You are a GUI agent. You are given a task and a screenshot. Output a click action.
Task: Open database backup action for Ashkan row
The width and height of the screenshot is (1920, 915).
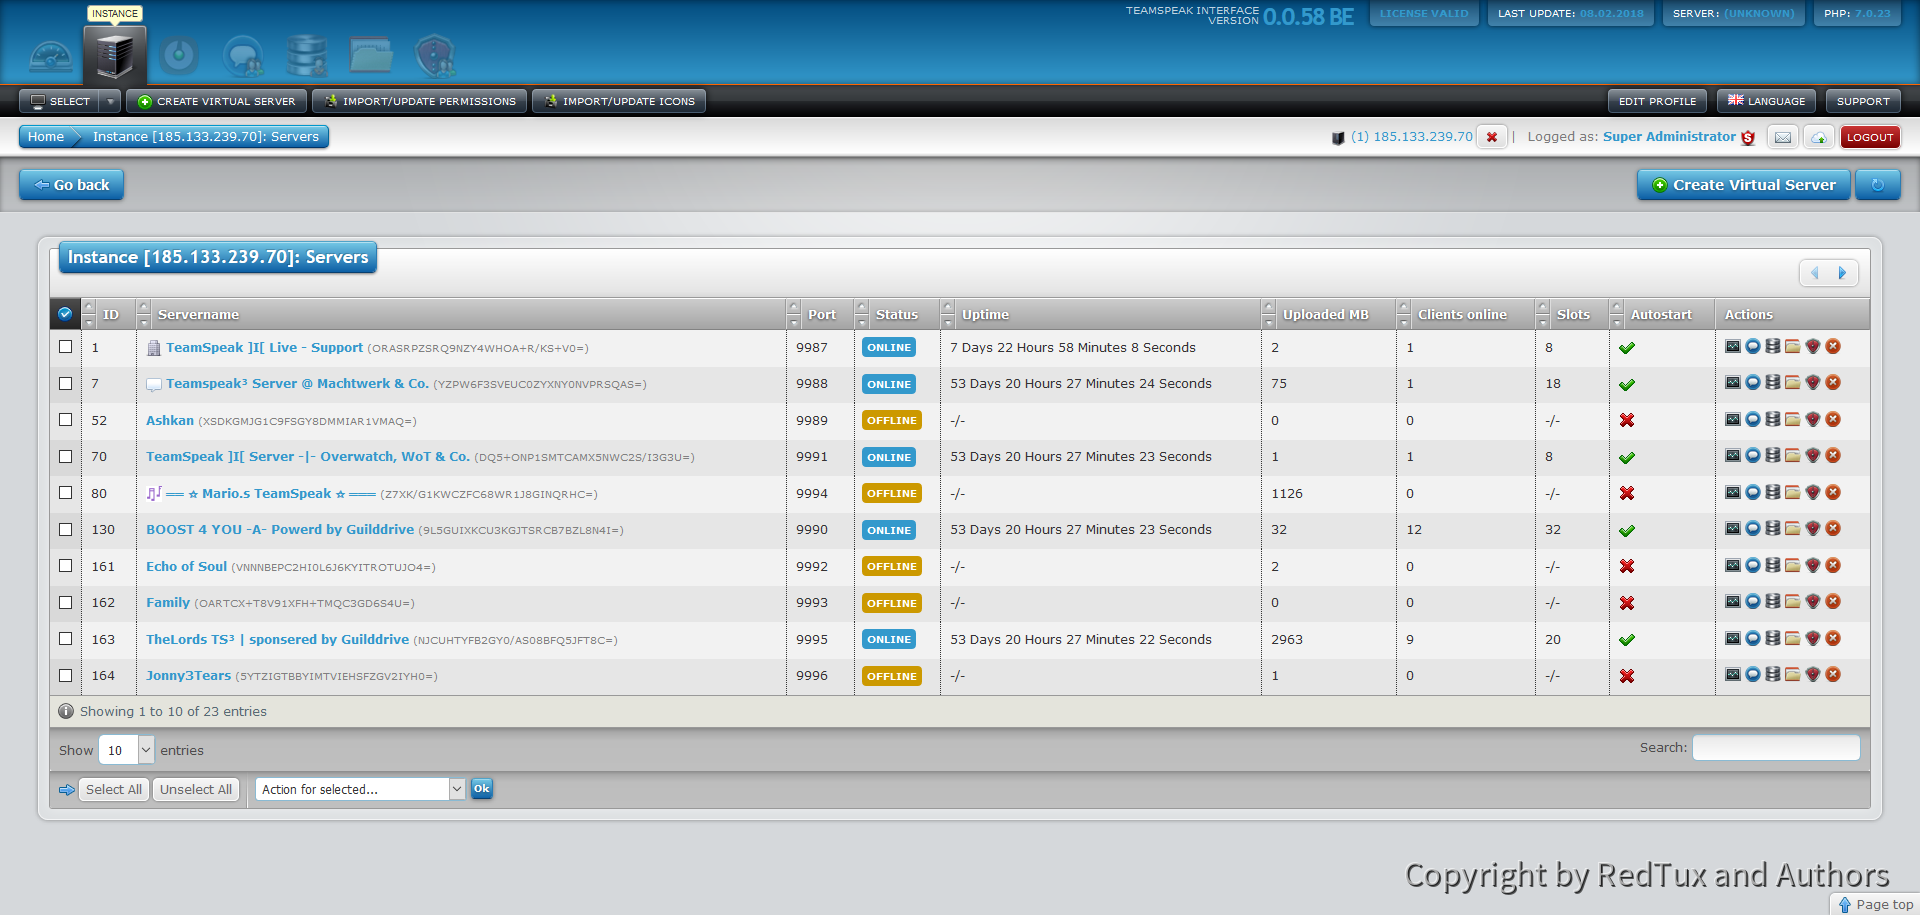click(x=1773, y=420)
